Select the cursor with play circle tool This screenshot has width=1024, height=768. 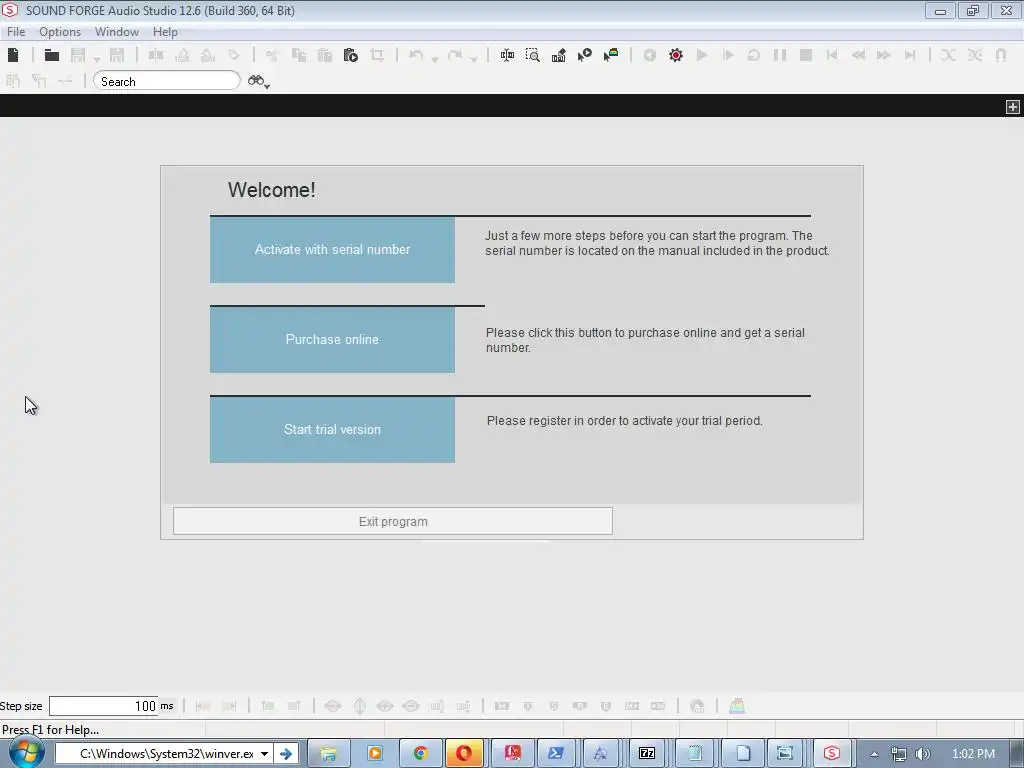[584, 55]
